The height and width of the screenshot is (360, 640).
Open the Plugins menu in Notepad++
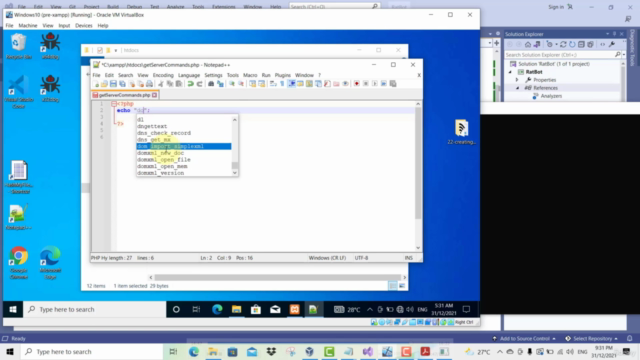tap(282, 75)
